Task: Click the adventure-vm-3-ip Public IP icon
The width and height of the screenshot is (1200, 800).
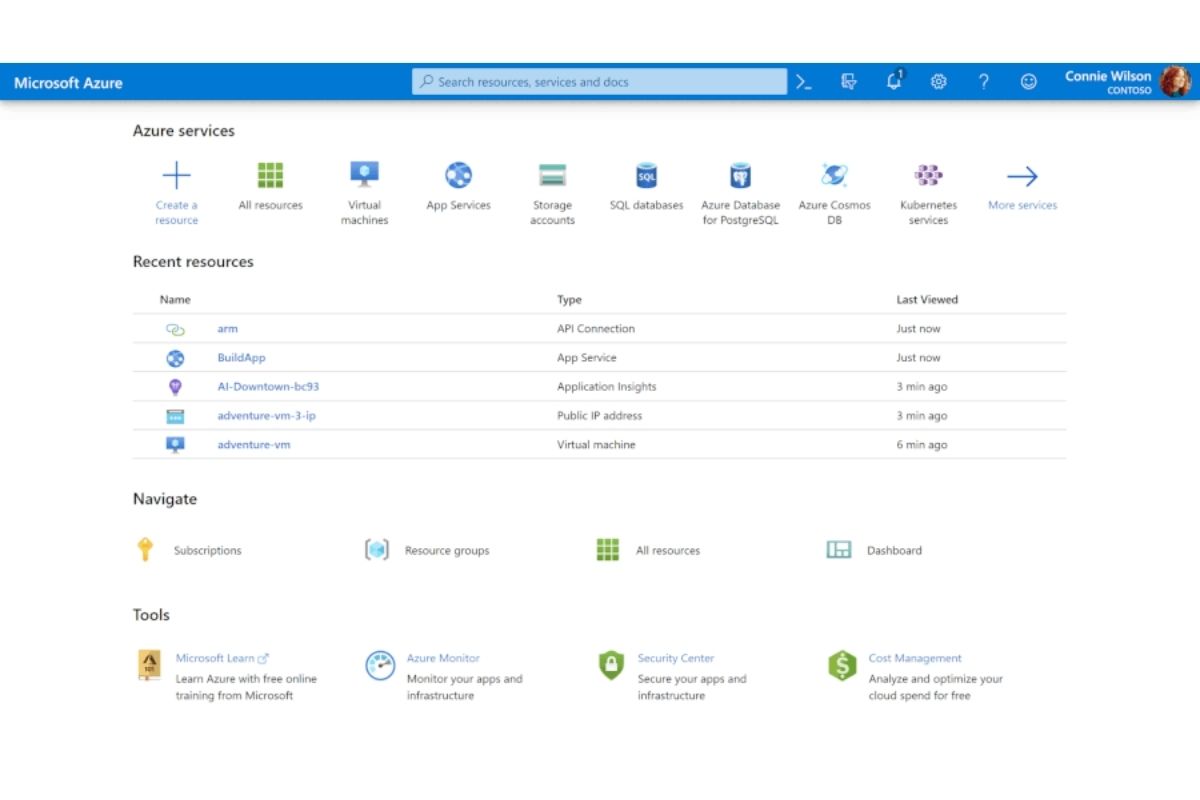Action: 175,416
